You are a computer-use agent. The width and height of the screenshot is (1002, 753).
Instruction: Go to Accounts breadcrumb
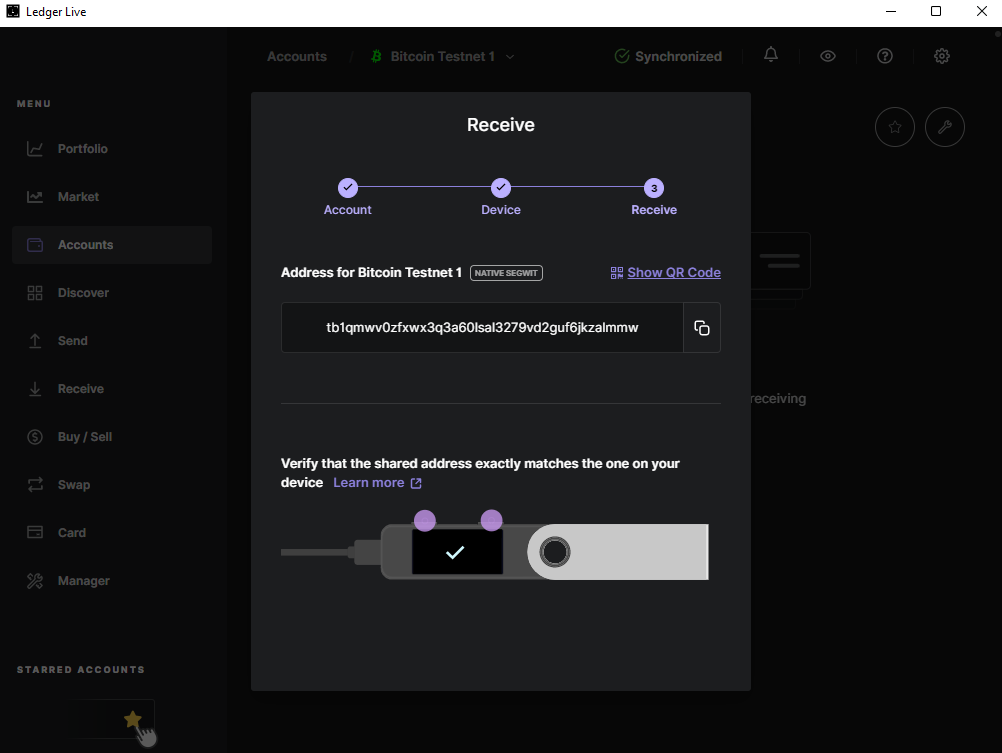296,57
